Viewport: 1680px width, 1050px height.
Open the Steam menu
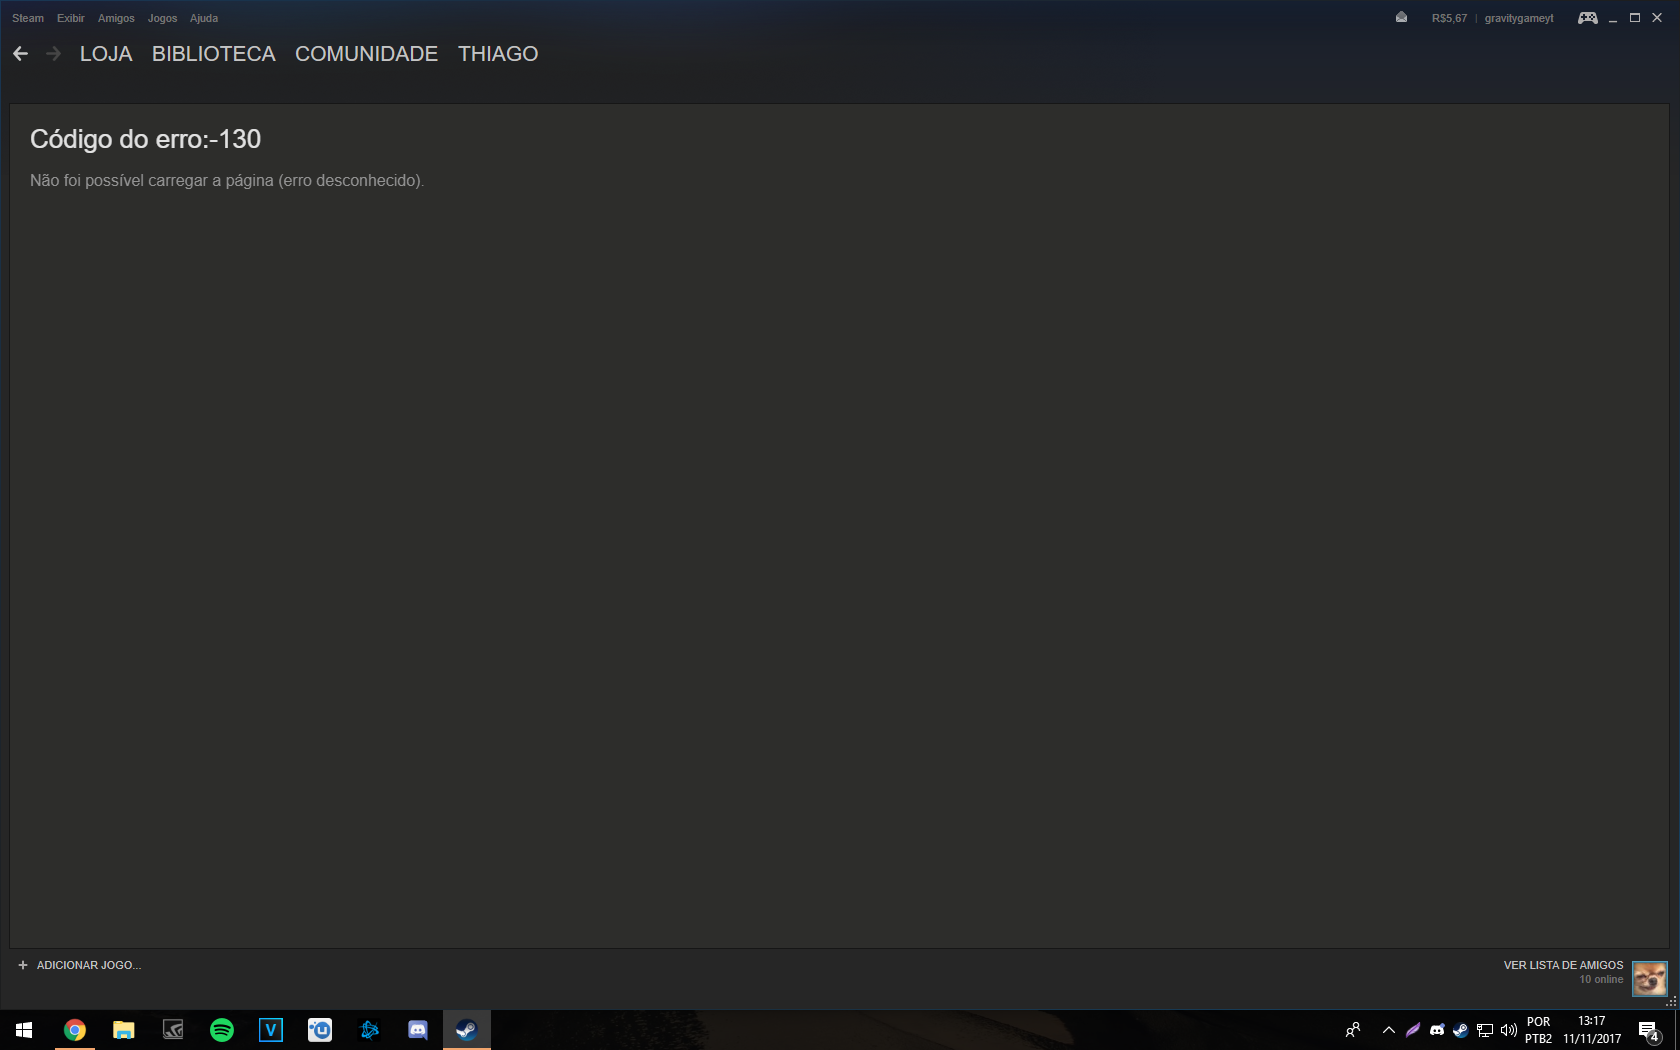pyautogui.click(x=28, y=18)
